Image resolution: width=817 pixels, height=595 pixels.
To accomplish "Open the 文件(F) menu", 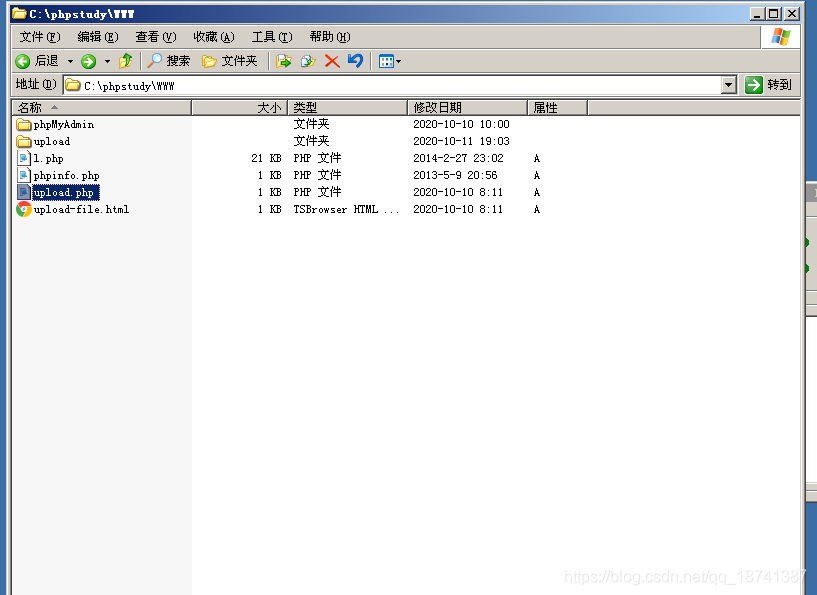I will [40, 37].
